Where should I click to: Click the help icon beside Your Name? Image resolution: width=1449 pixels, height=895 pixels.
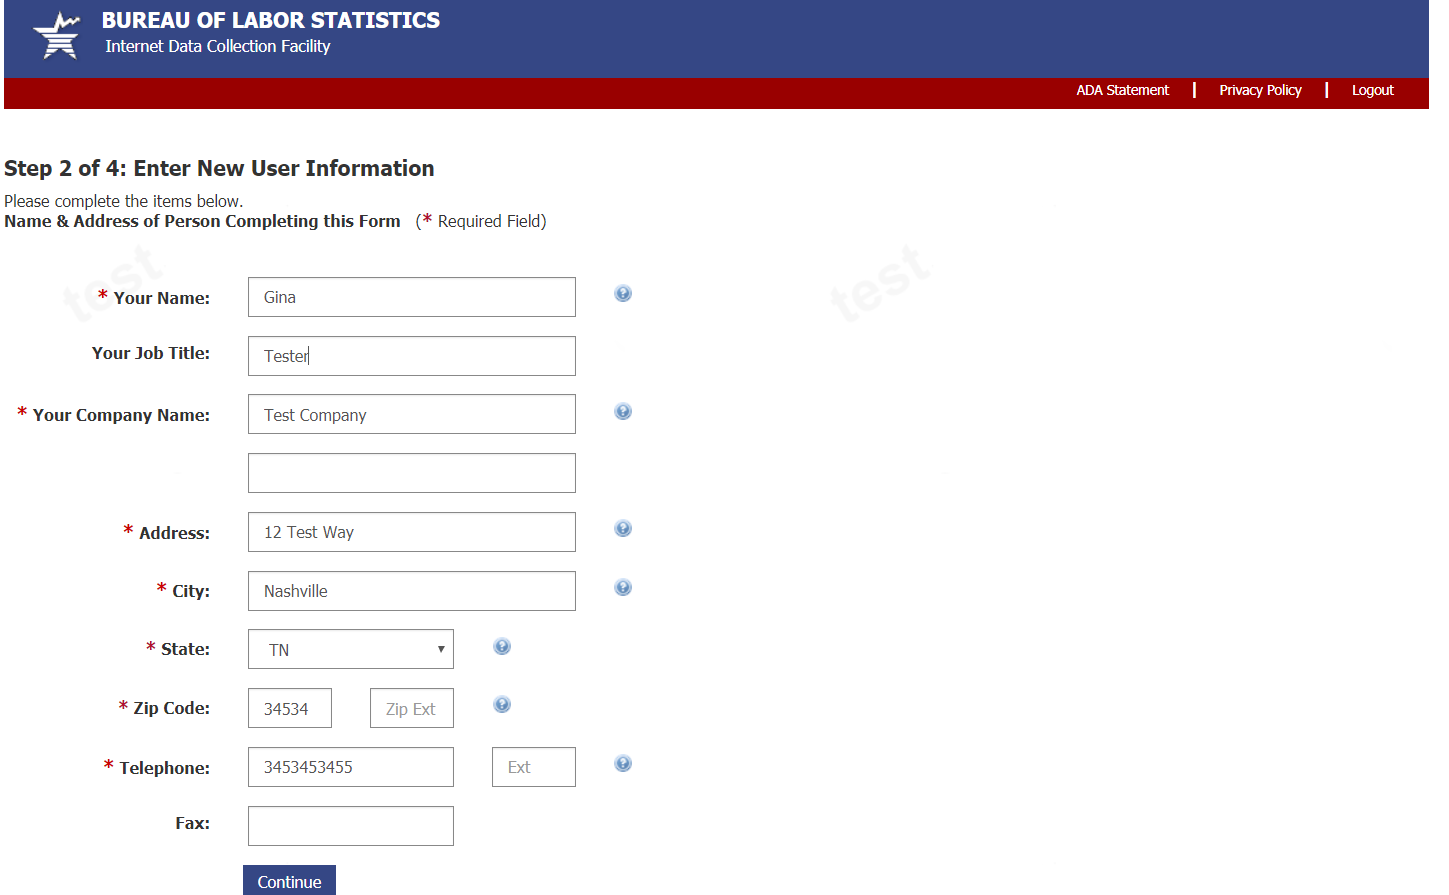pyautogui.click(x=623, y=294)
